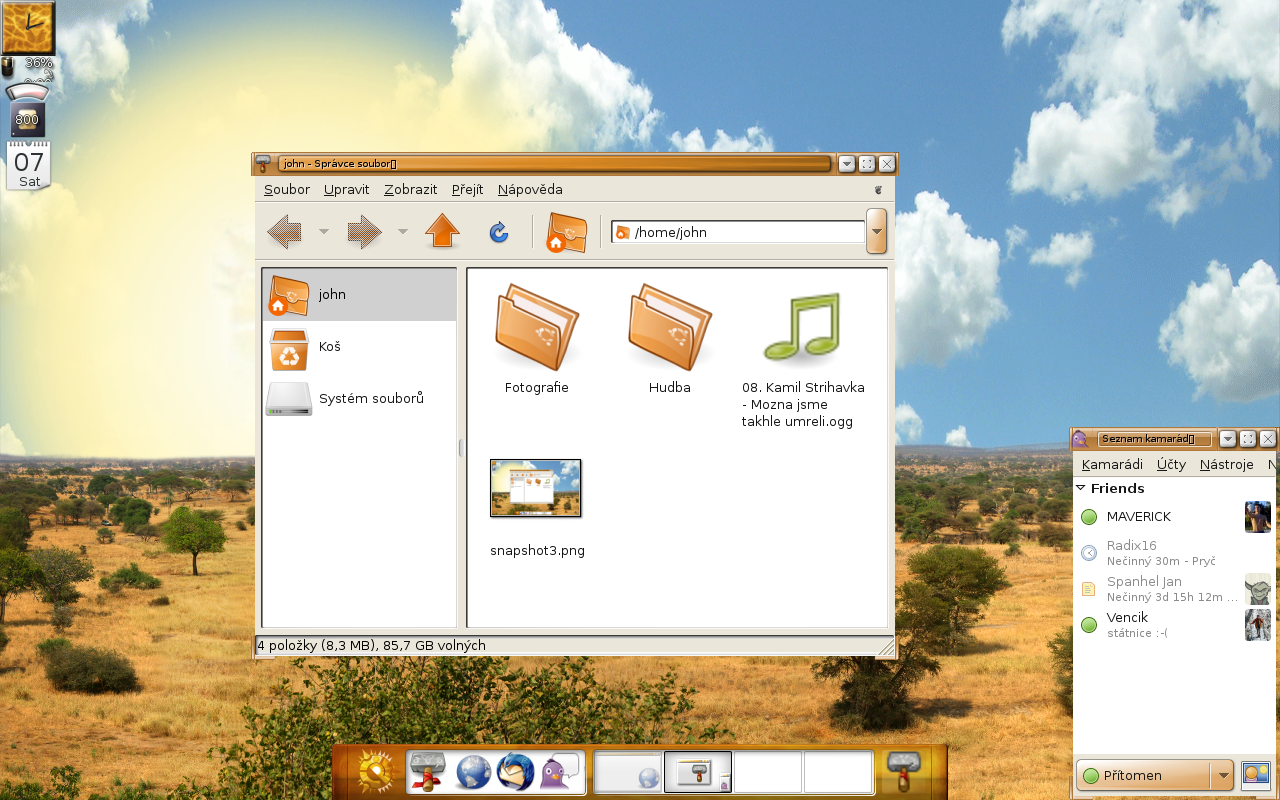The image size is (1280, 800).
Task: Open the back history dropdown arrow
Action: 323,232
